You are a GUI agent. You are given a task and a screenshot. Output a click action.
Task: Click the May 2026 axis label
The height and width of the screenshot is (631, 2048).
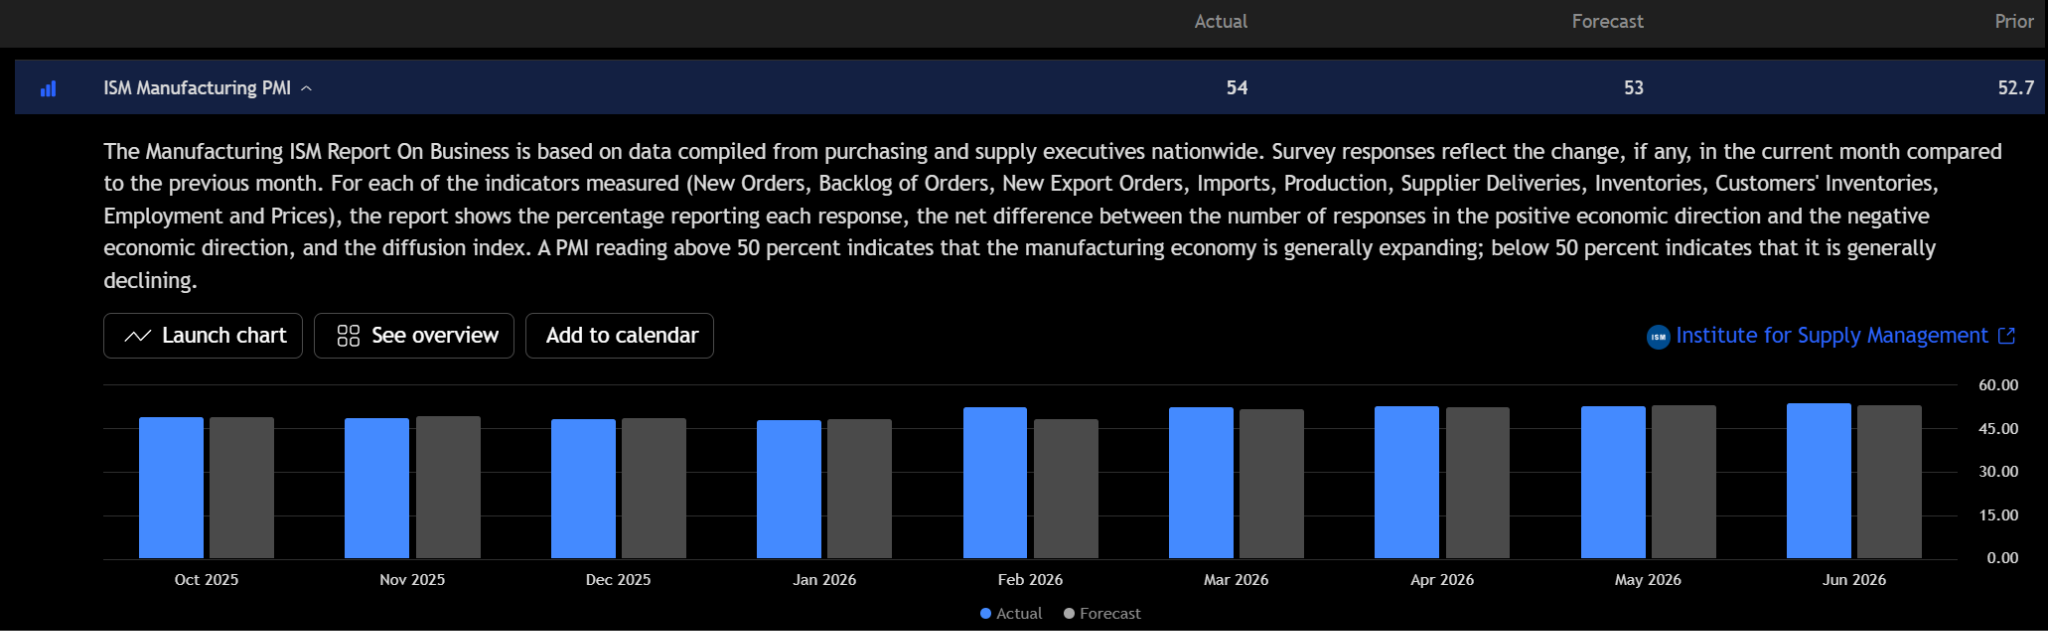pos(1648,580)
